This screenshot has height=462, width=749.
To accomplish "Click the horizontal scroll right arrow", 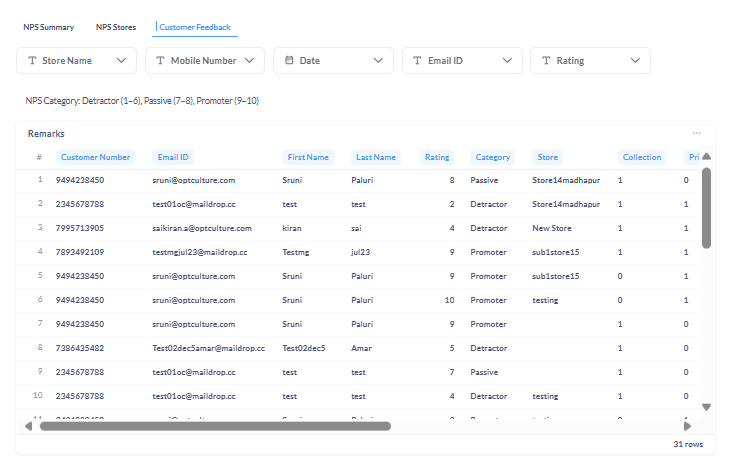I will pyautogui.click(x=688, y=426).
